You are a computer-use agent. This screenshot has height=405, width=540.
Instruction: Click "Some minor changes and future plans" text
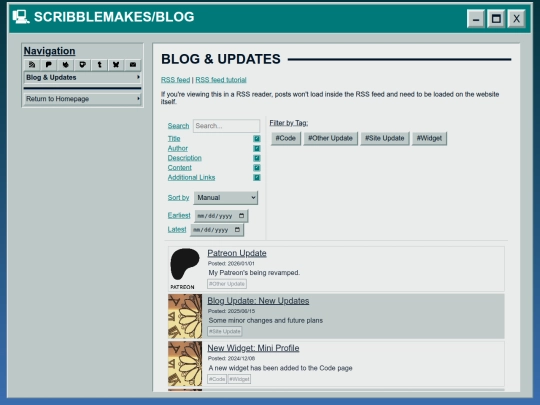click(x=266, y=321)
